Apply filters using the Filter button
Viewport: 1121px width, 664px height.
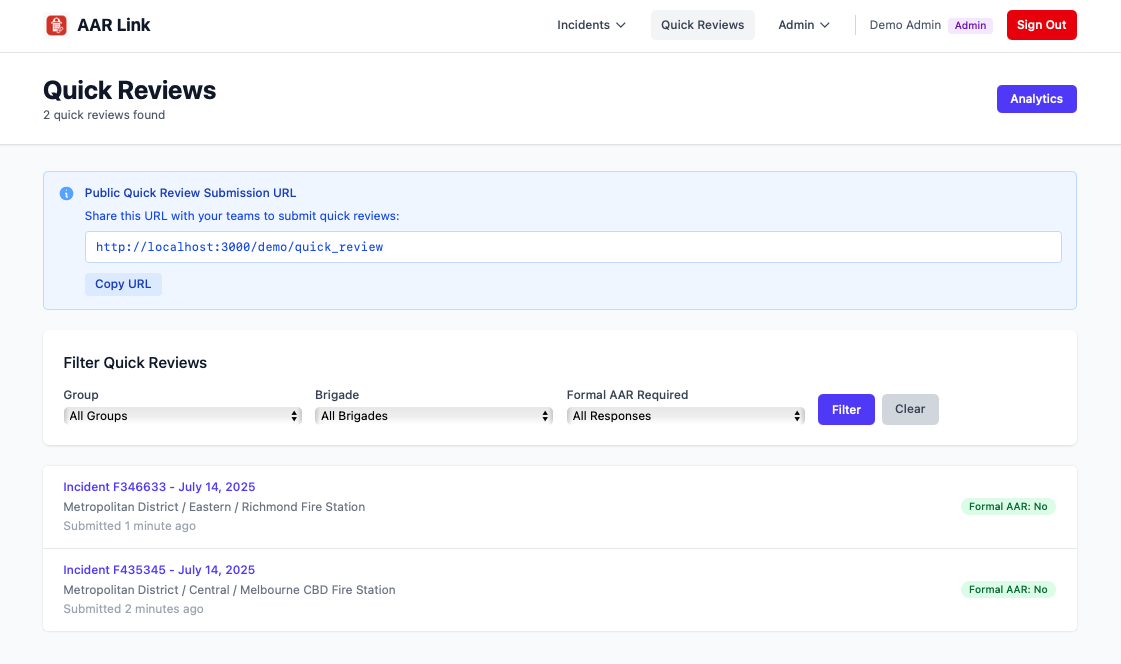point(846,409)
